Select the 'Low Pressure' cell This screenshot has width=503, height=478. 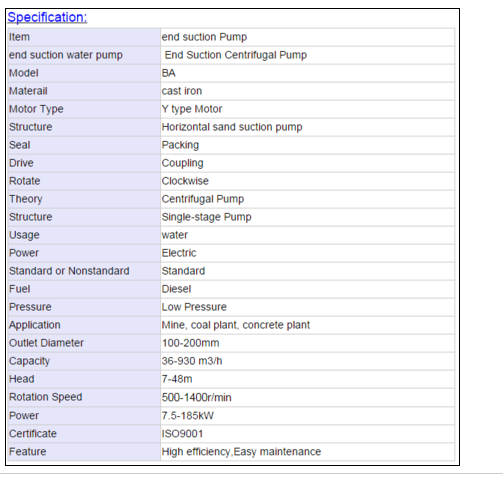pos(307,307)
